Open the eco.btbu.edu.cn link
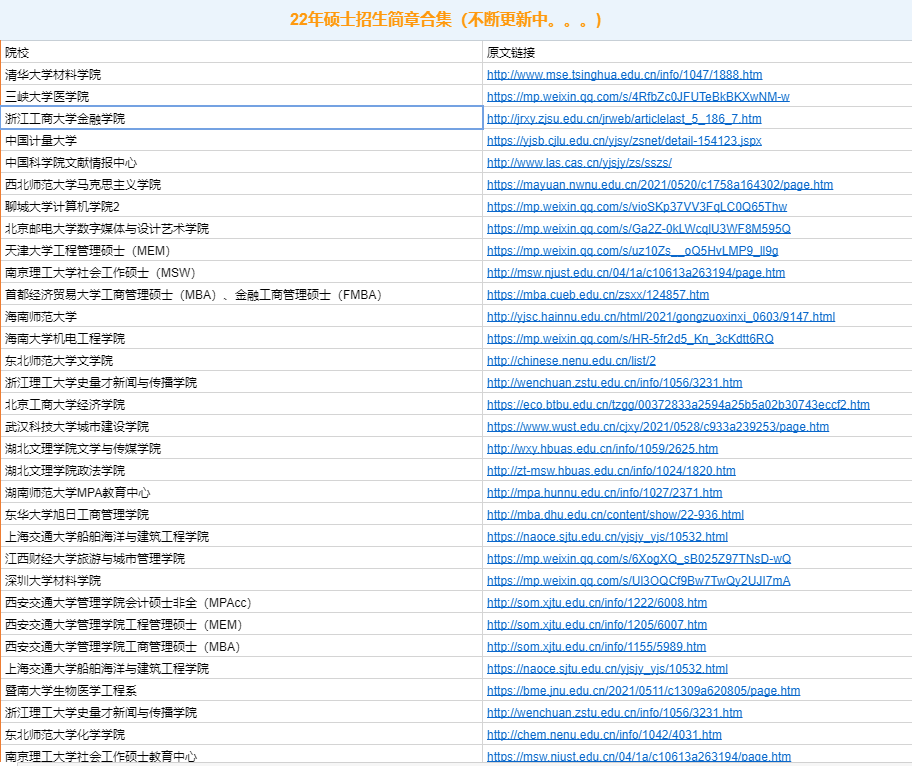 (x=678, y=405)
